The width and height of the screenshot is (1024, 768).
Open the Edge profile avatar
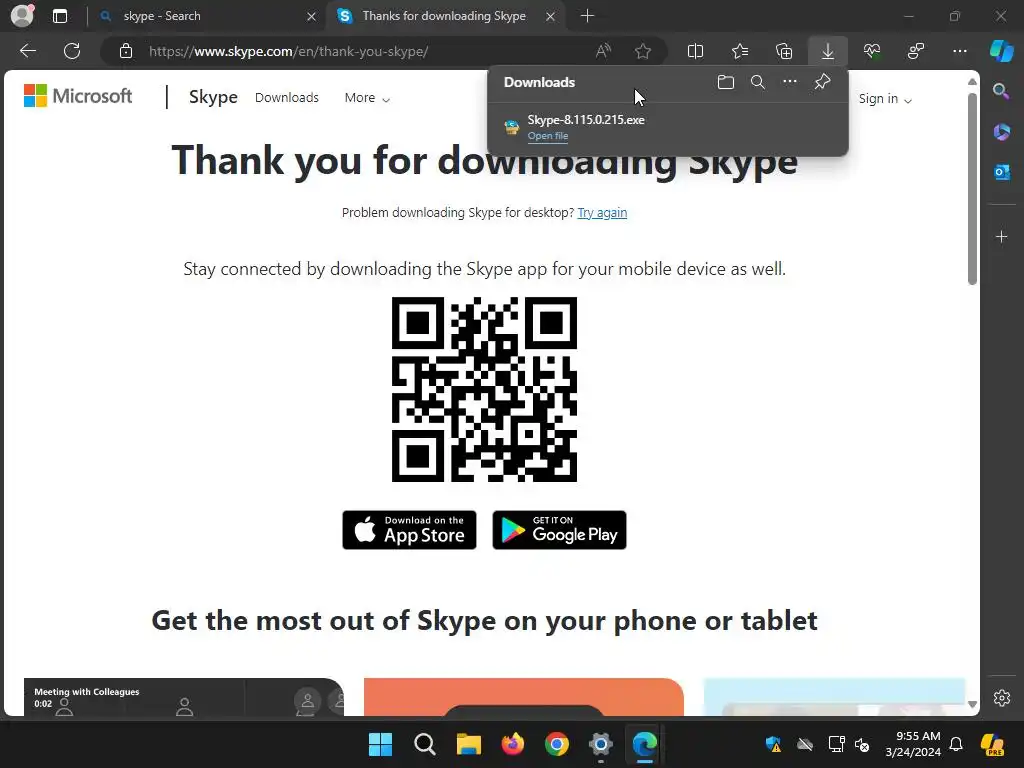(22, 16)
